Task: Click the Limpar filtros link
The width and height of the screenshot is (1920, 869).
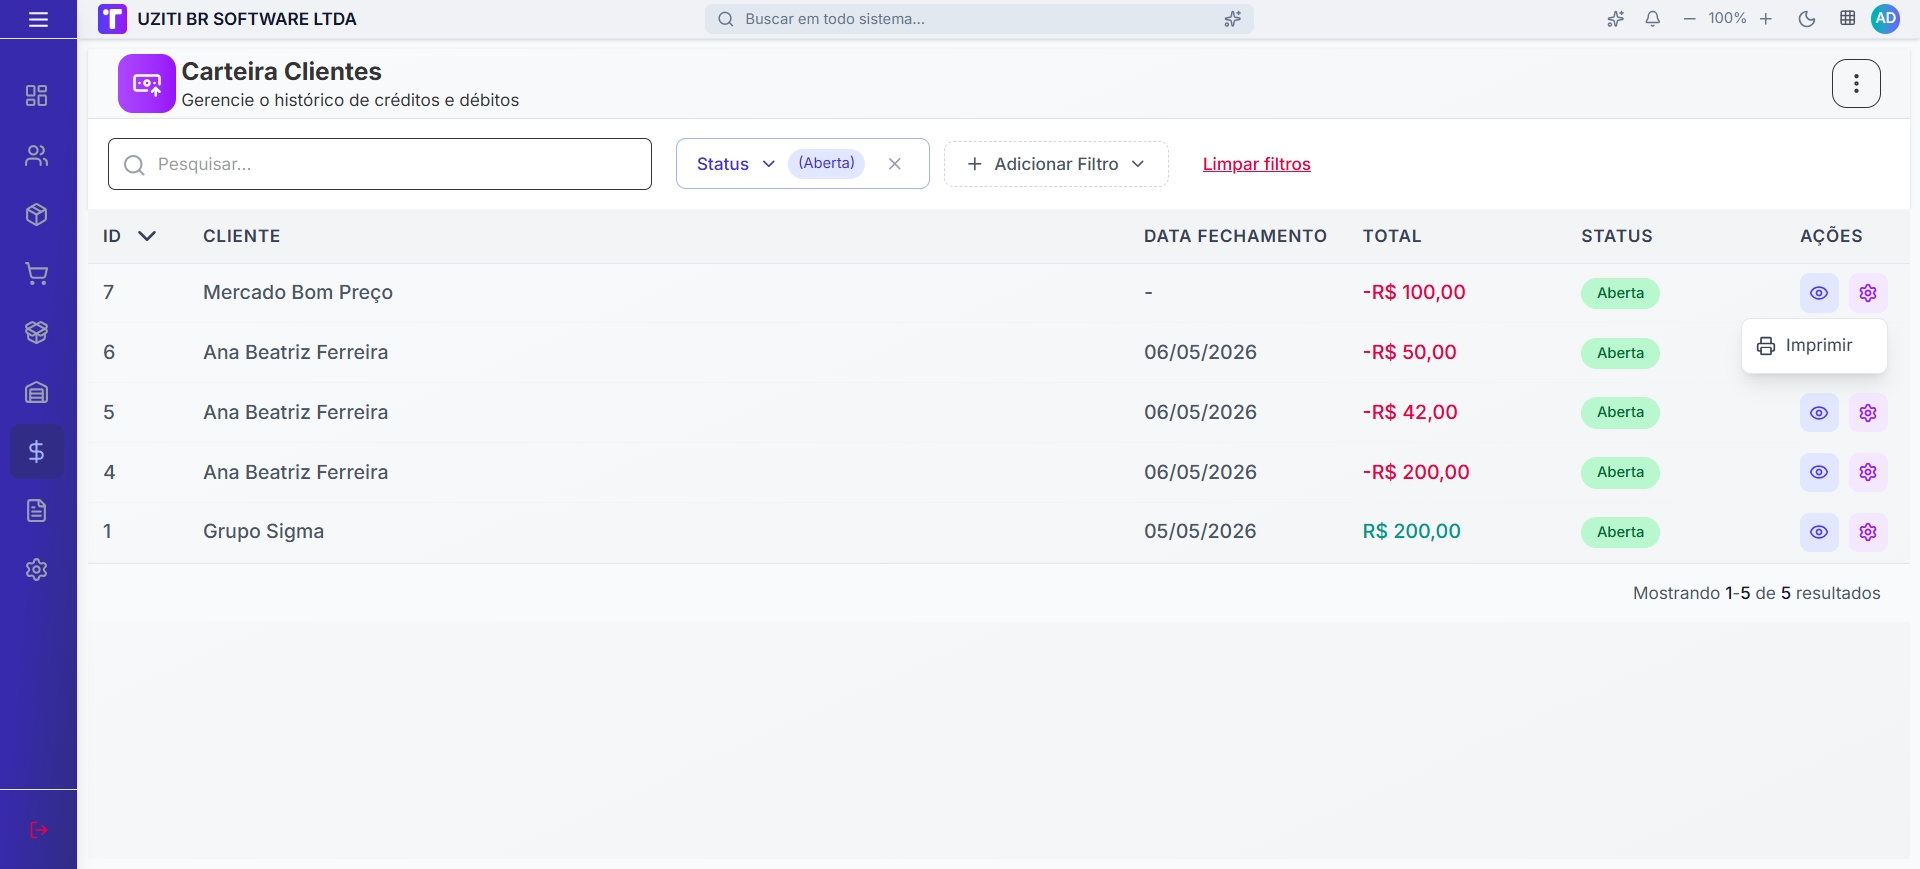Action: point(1256,164)
